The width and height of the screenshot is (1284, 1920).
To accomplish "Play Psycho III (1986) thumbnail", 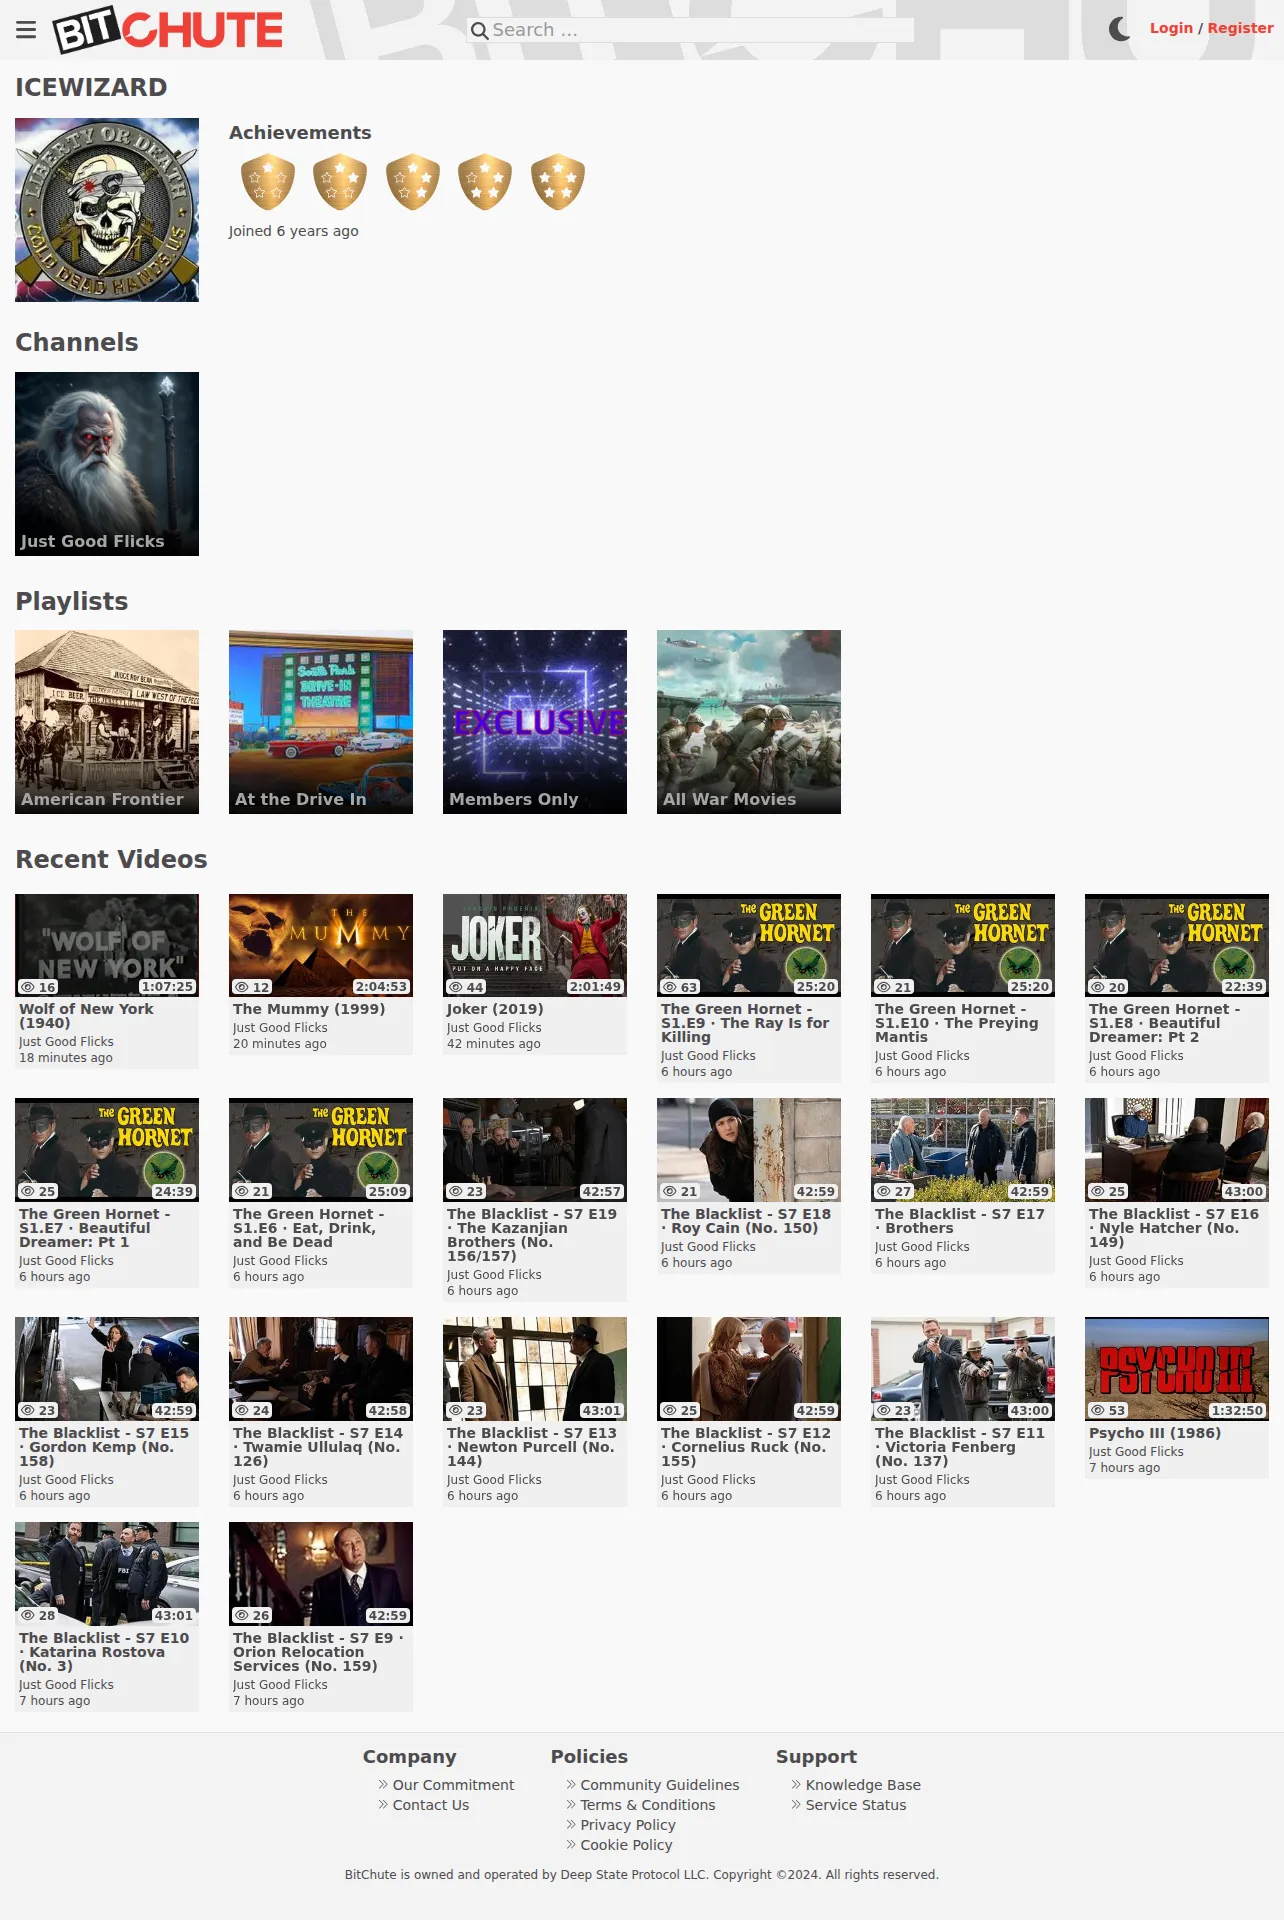I will pyautogui.click(x=1177, y=1369).
